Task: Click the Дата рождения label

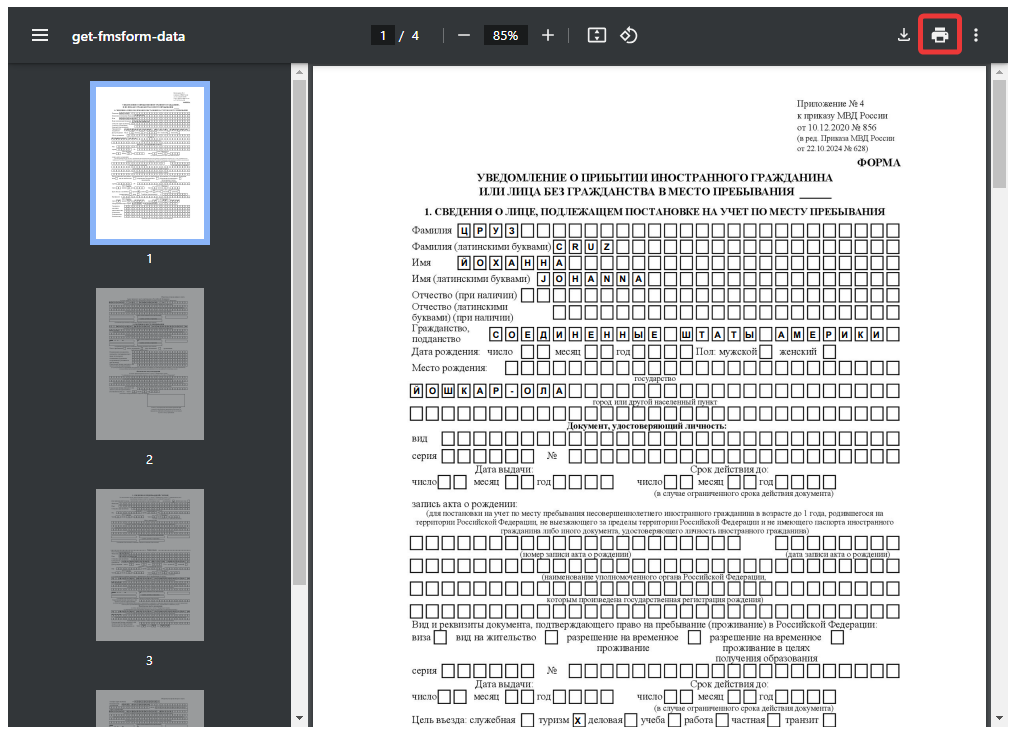Action: [x=446, y=352]
